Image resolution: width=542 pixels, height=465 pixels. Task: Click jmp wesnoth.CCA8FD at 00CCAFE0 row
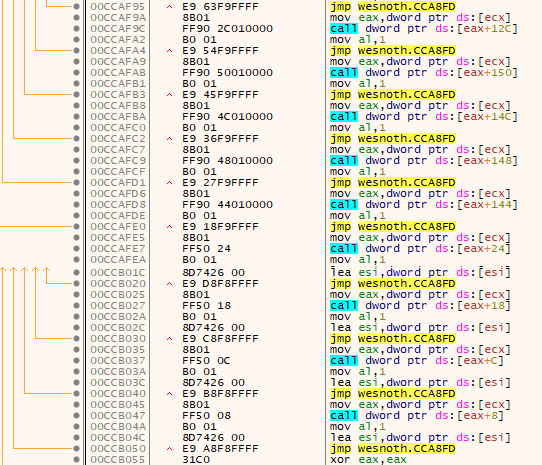[393, 226]
